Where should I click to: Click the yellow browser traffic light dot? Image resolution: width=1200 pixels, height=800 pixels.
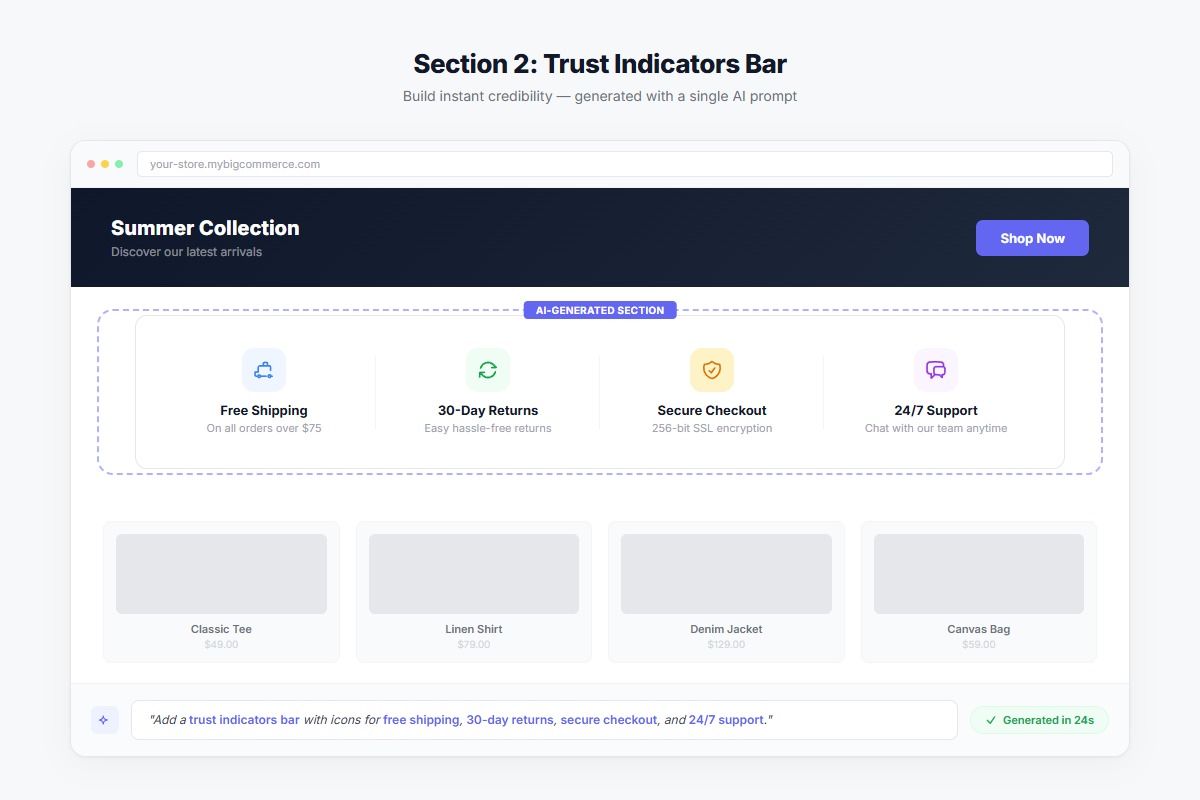pos(104,163)
